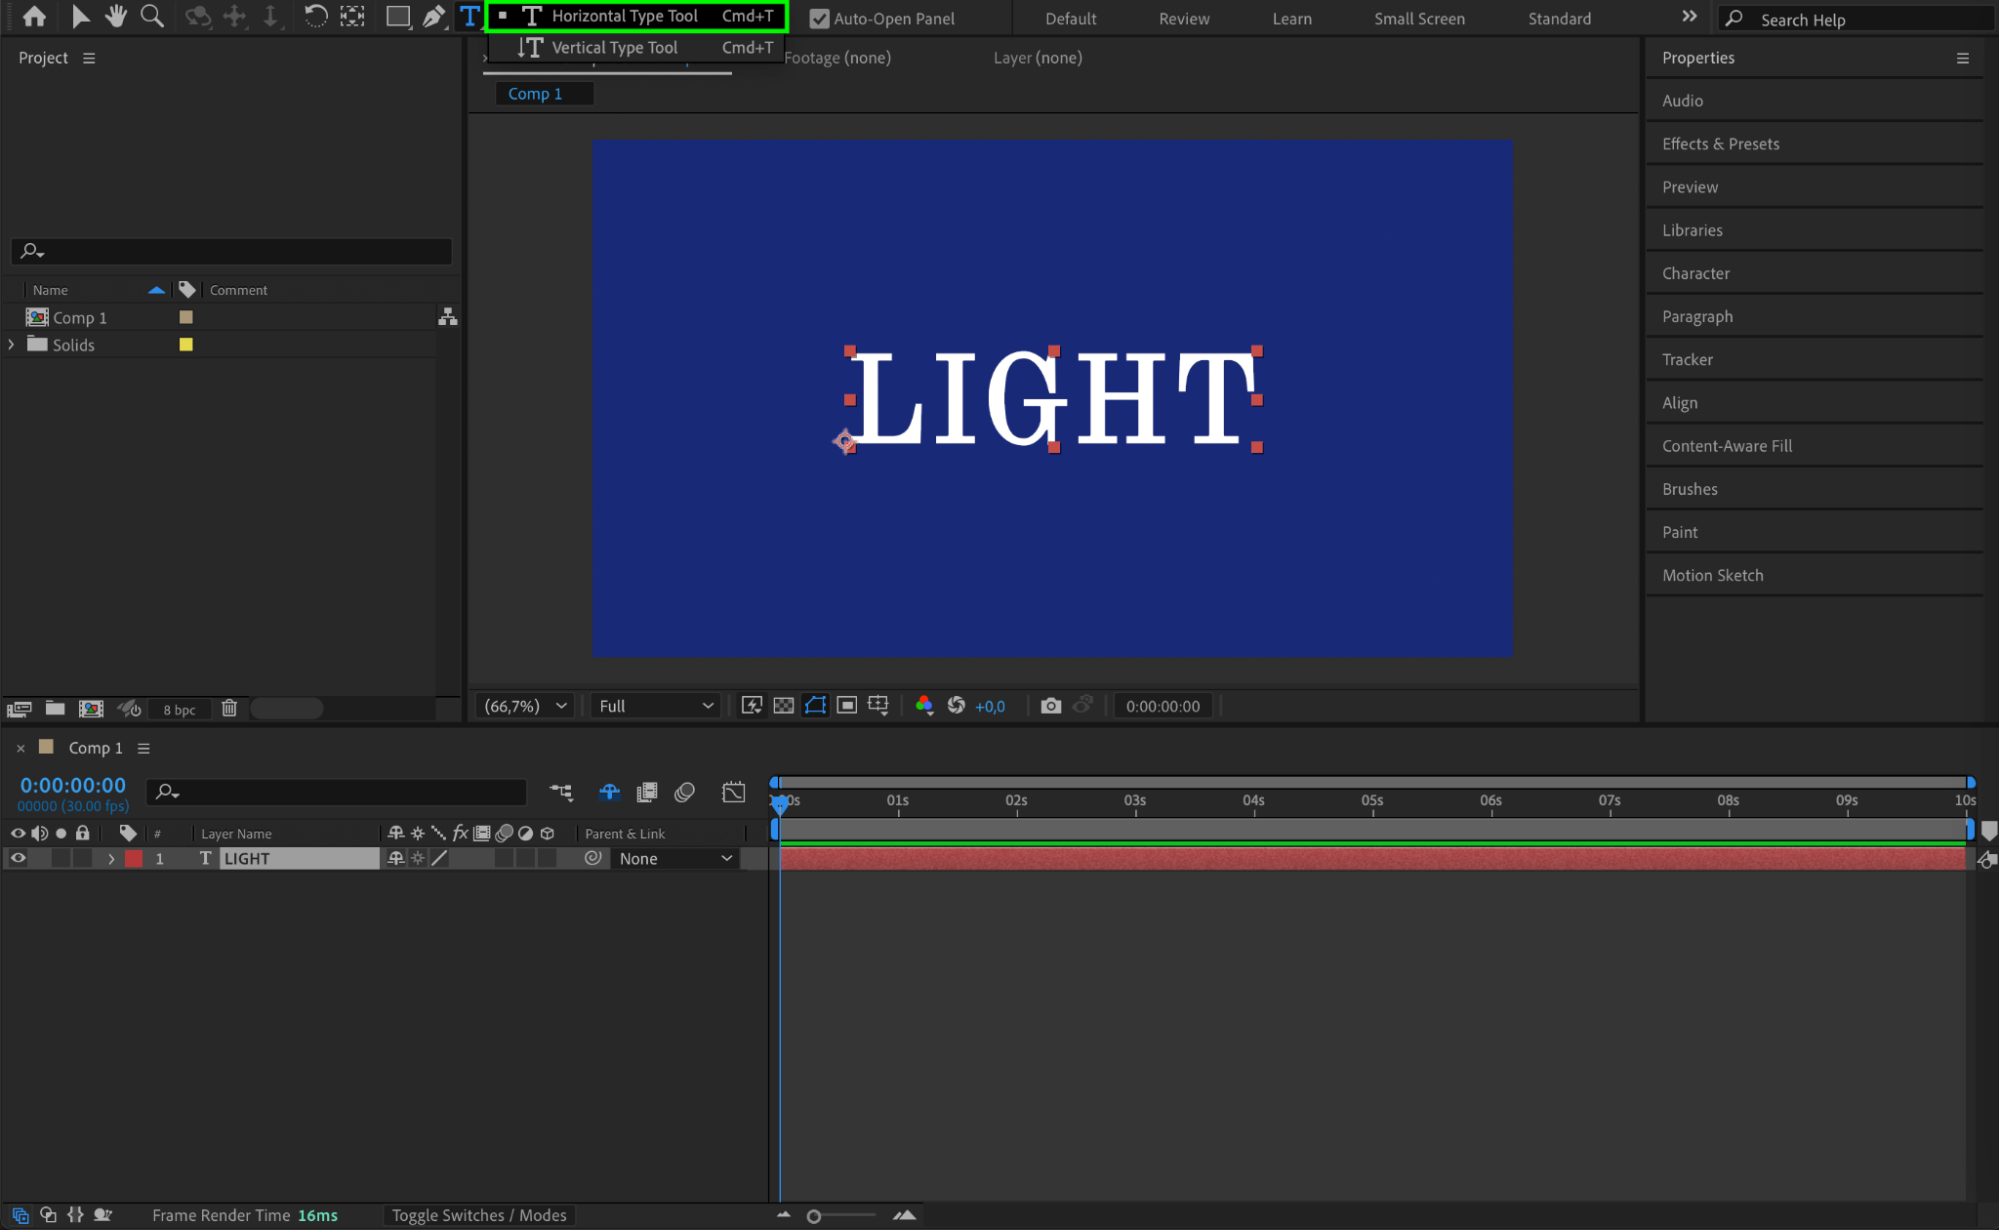1999x1230 pixels.
Task: Click the red label swatch of LIGHT layer
Action: 134,858
